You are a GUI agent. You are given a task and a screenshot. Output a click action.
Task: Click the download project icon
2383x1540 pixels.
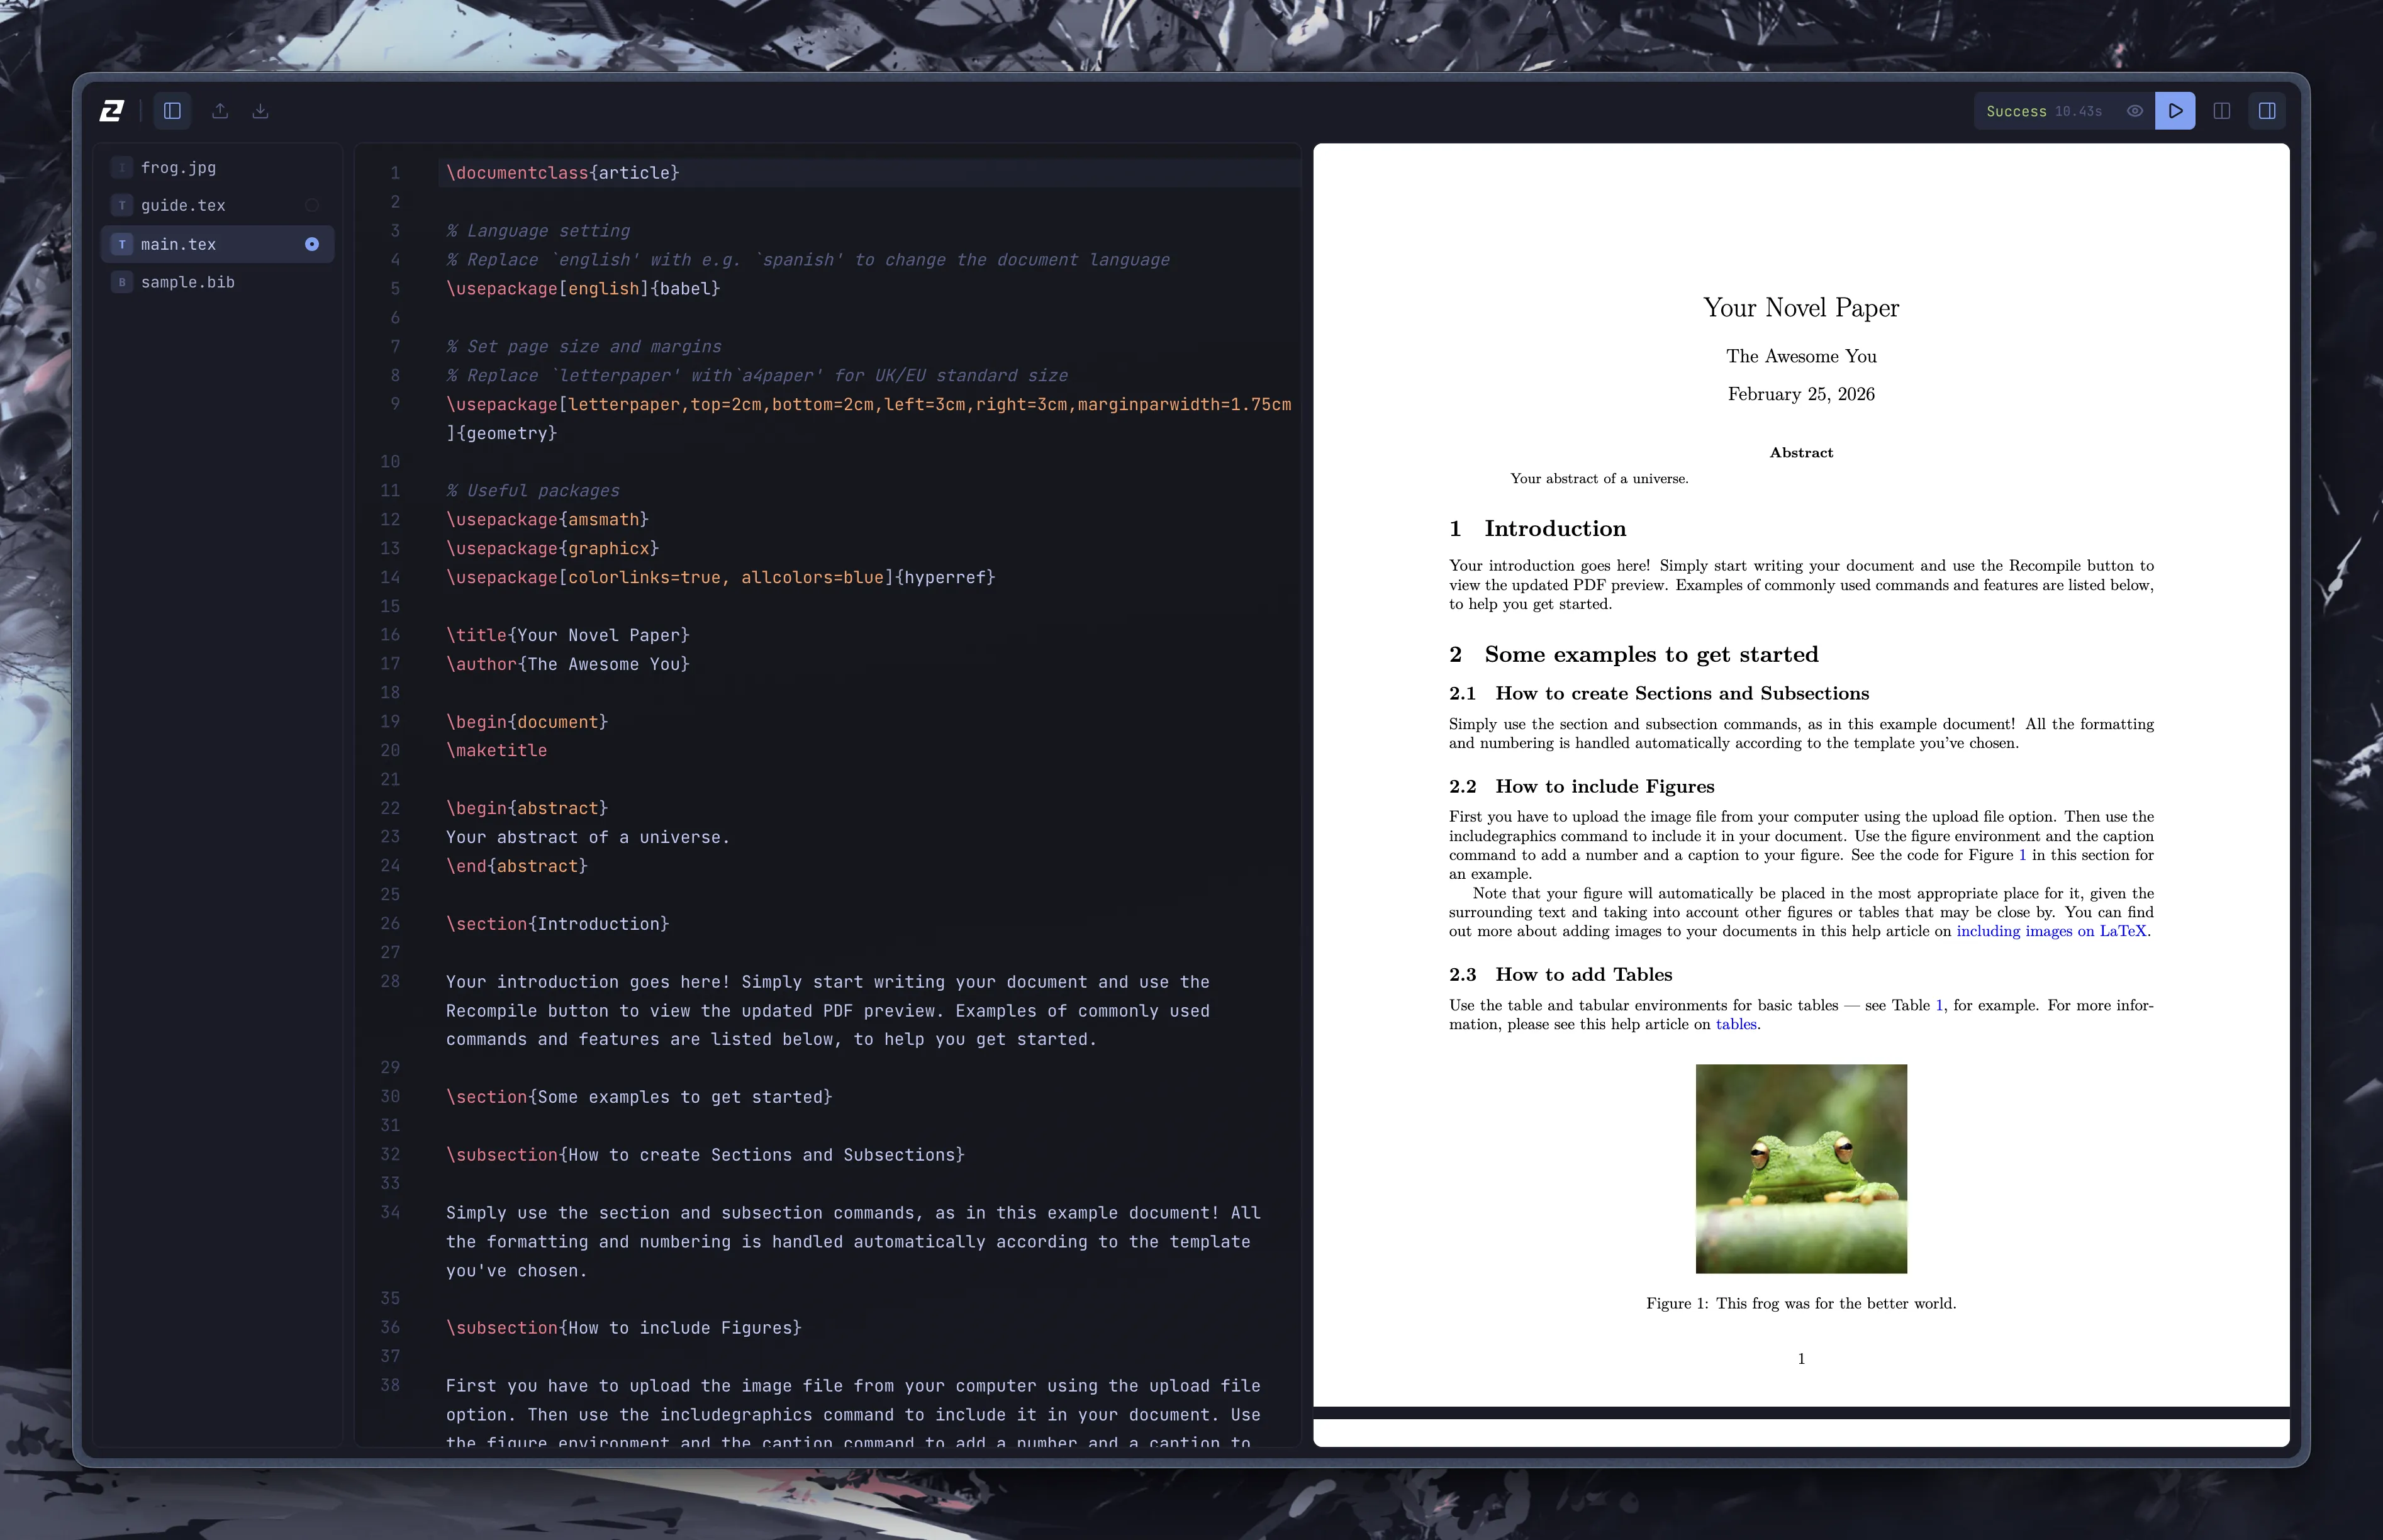pyautogui.click(x=260, y=111)
